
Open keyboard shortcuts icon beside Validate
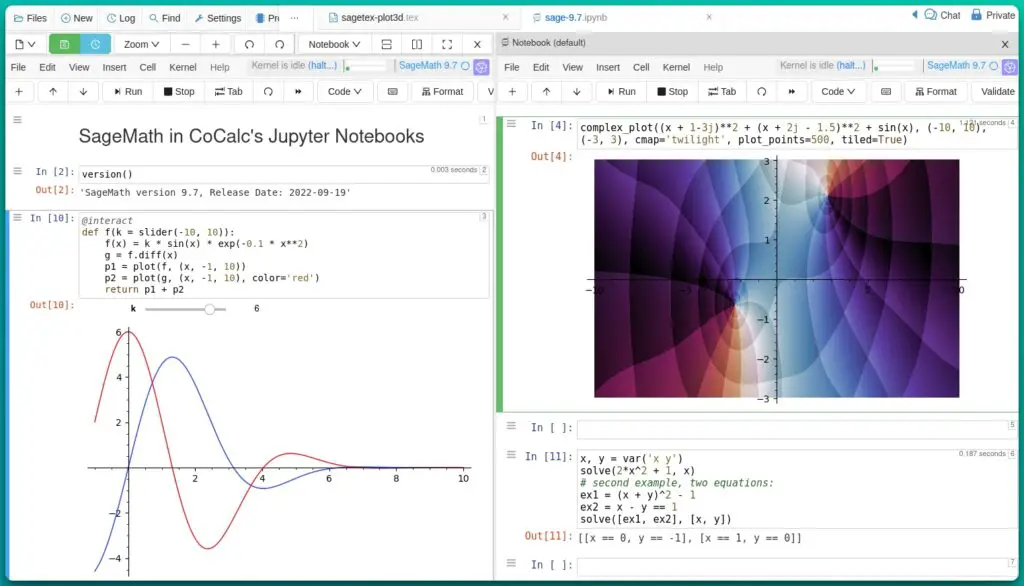886,91
